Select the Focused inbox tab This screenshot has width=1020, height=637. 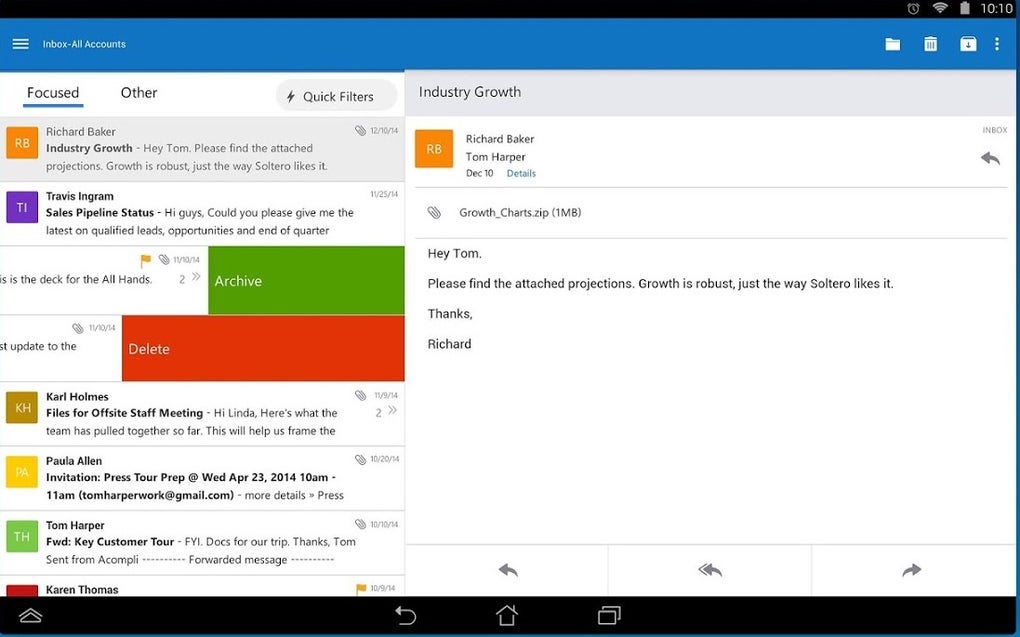[53, 92]
